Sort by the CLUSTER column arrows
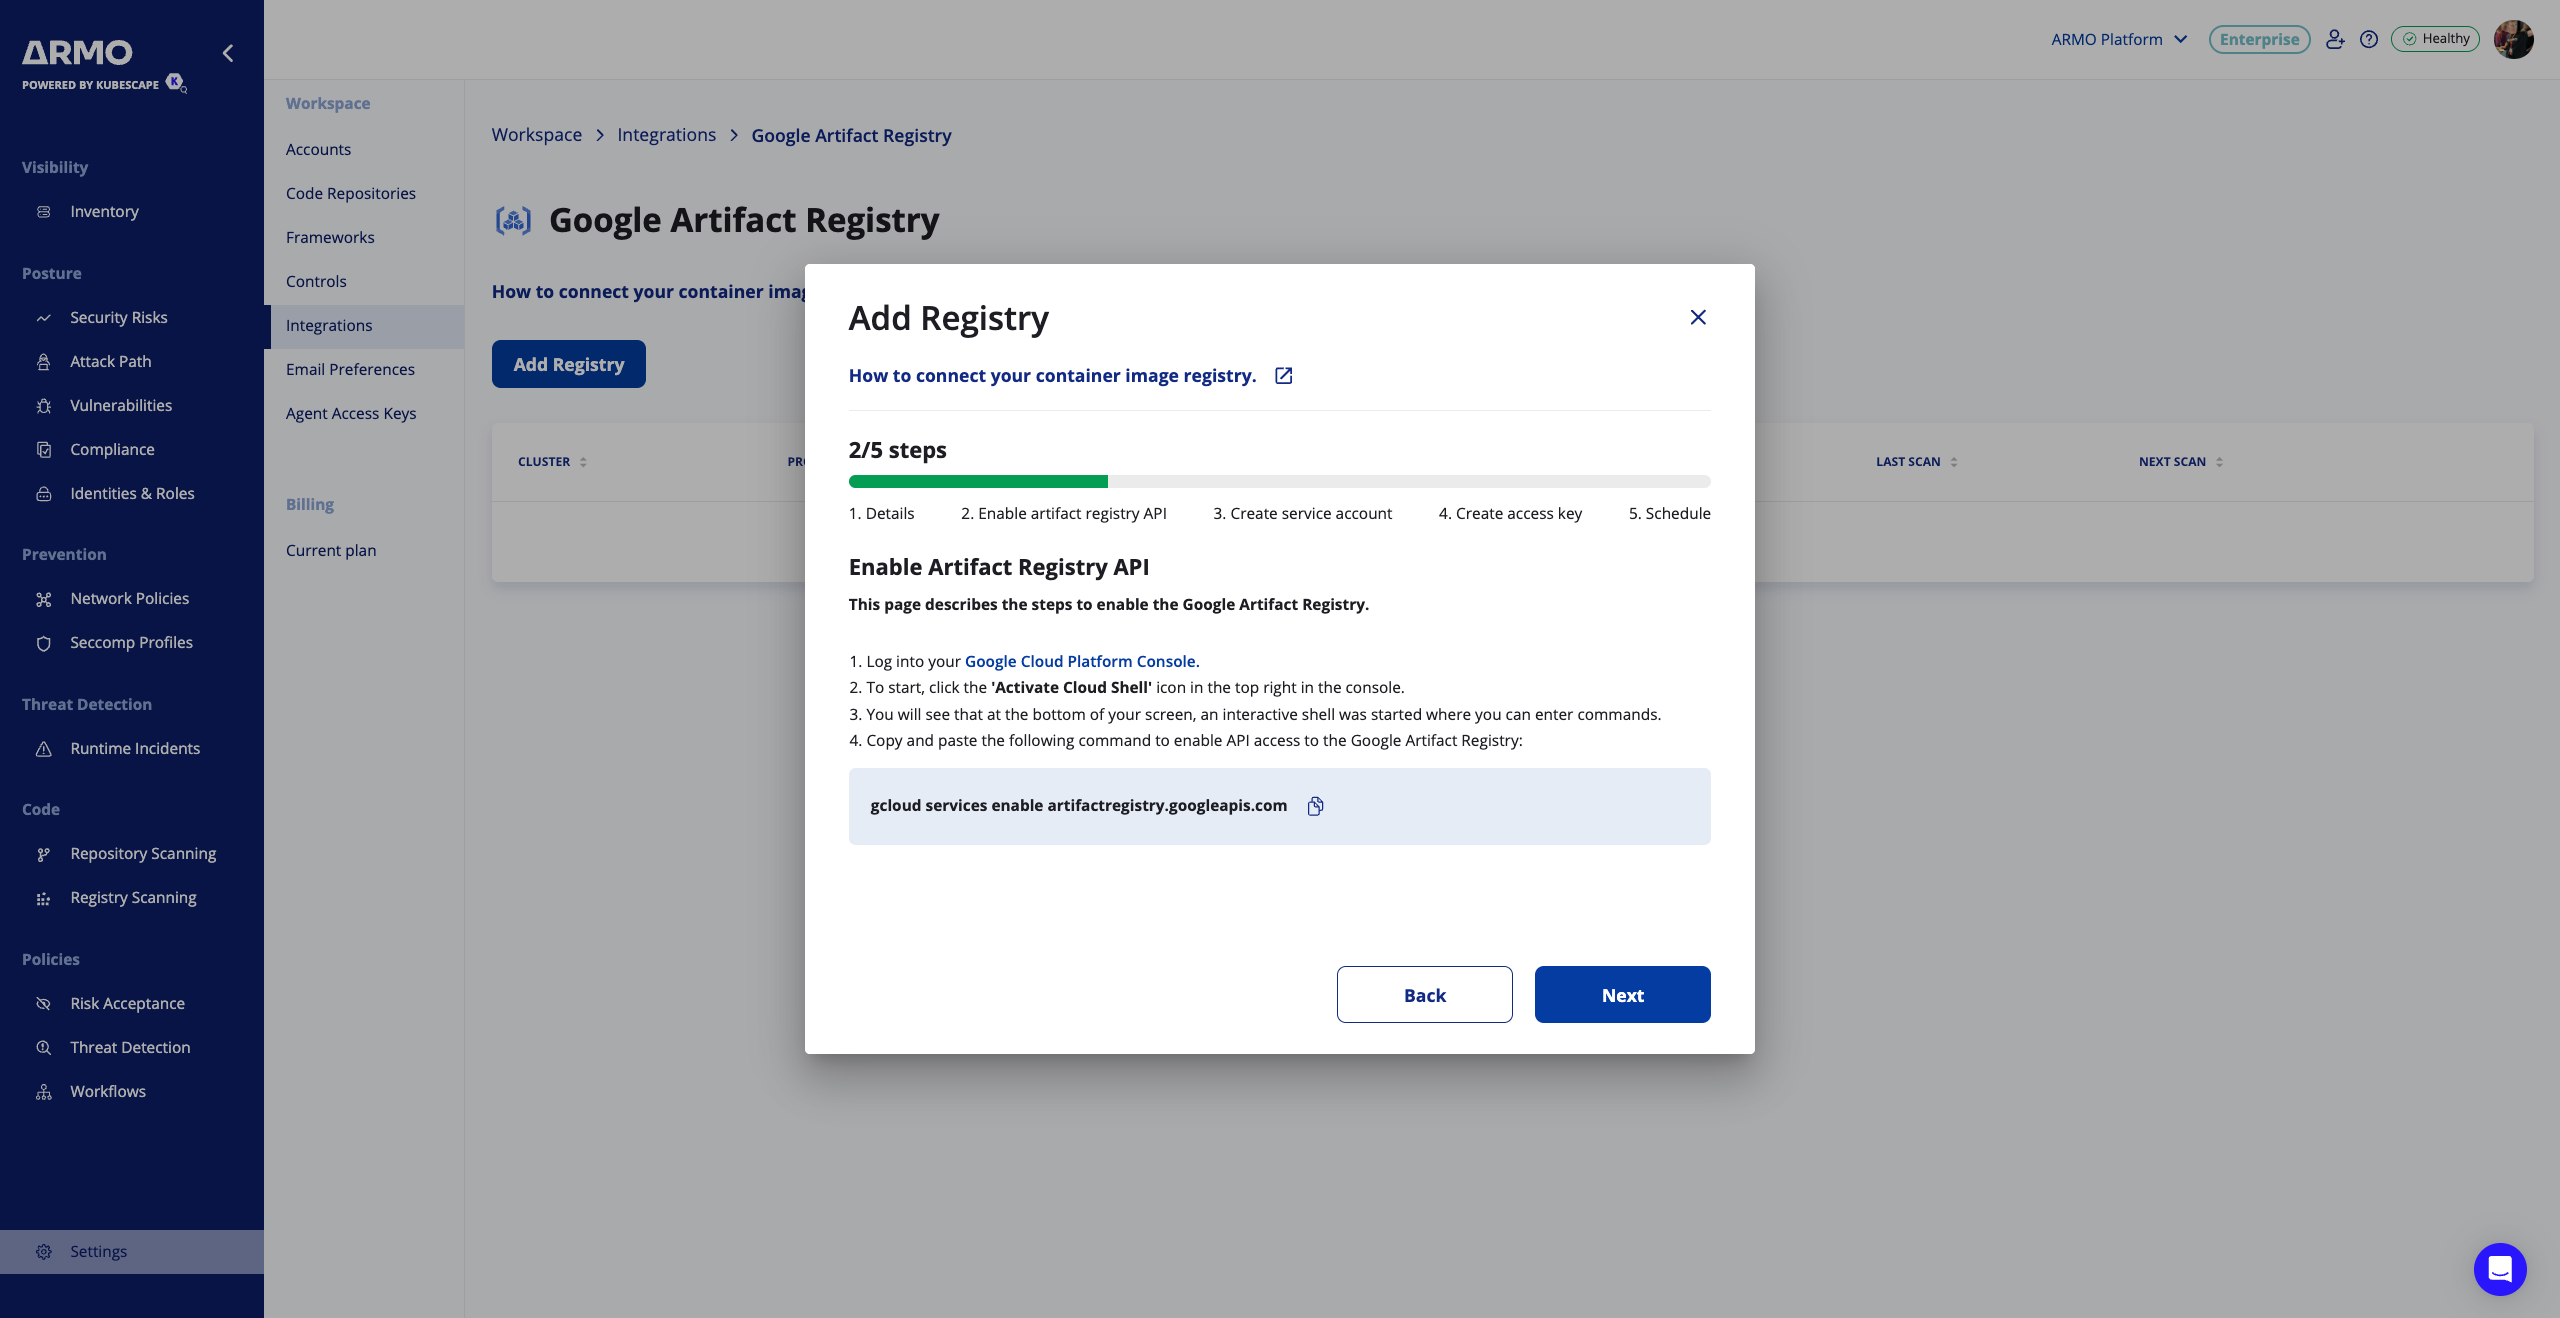This screenshot has width=2560, height=1318. pyautogui.click(x=583, y=462)
